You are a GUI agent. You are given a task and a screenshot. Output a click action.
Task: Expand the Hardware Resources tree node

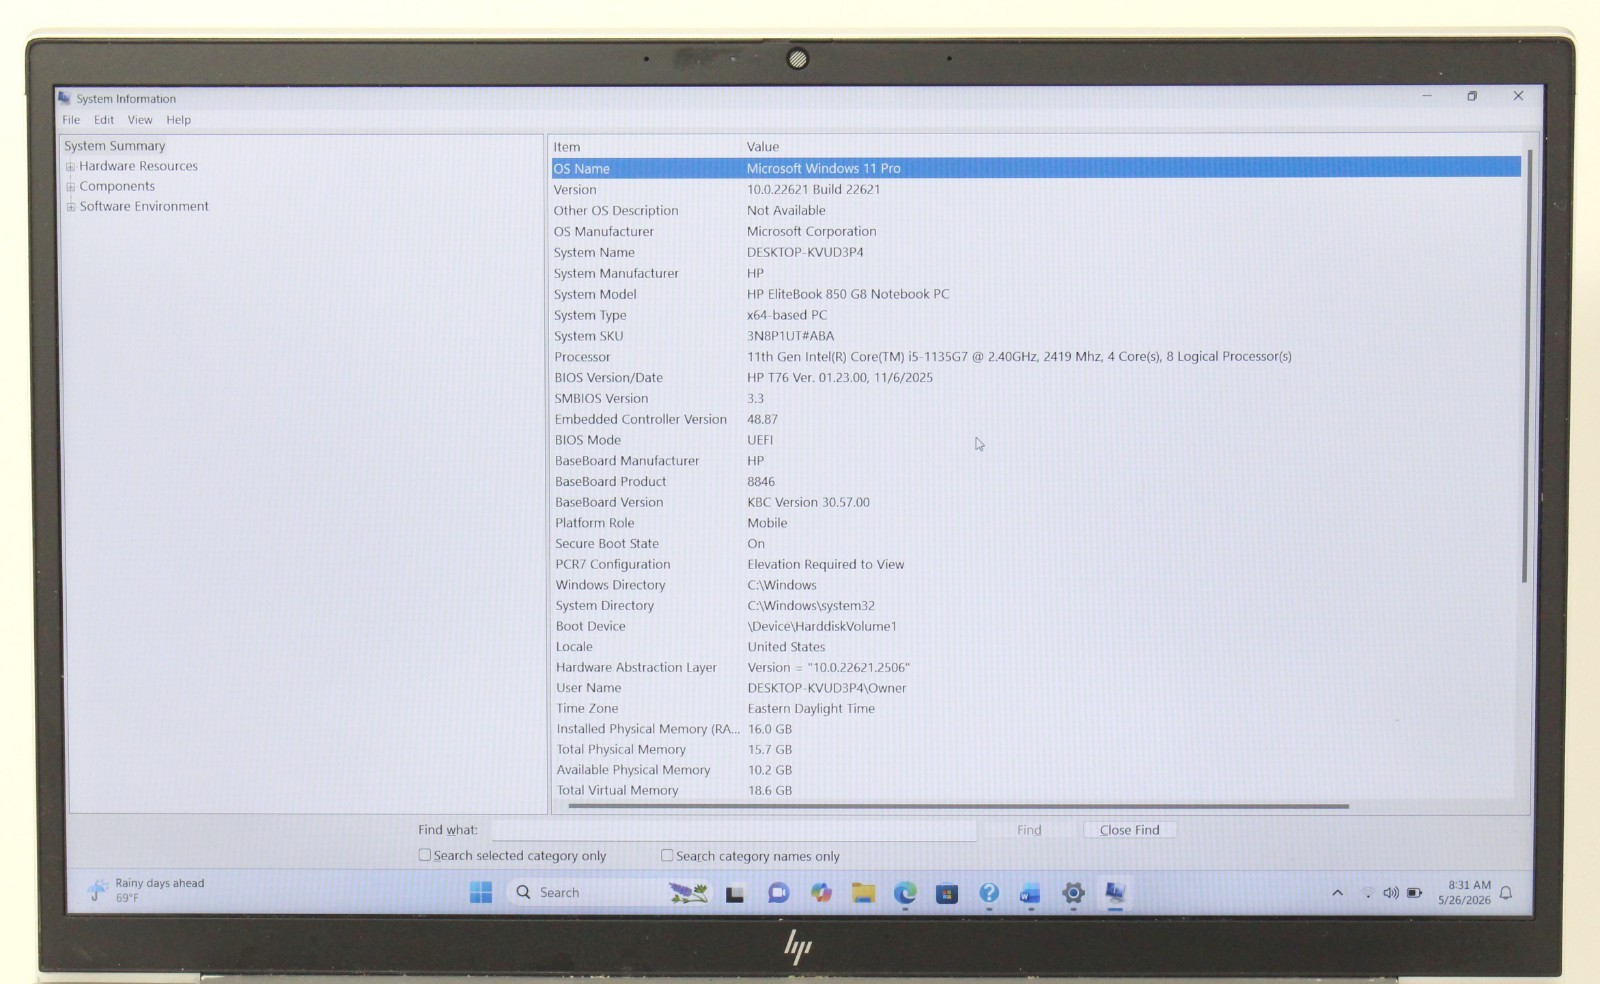point(71,167)
